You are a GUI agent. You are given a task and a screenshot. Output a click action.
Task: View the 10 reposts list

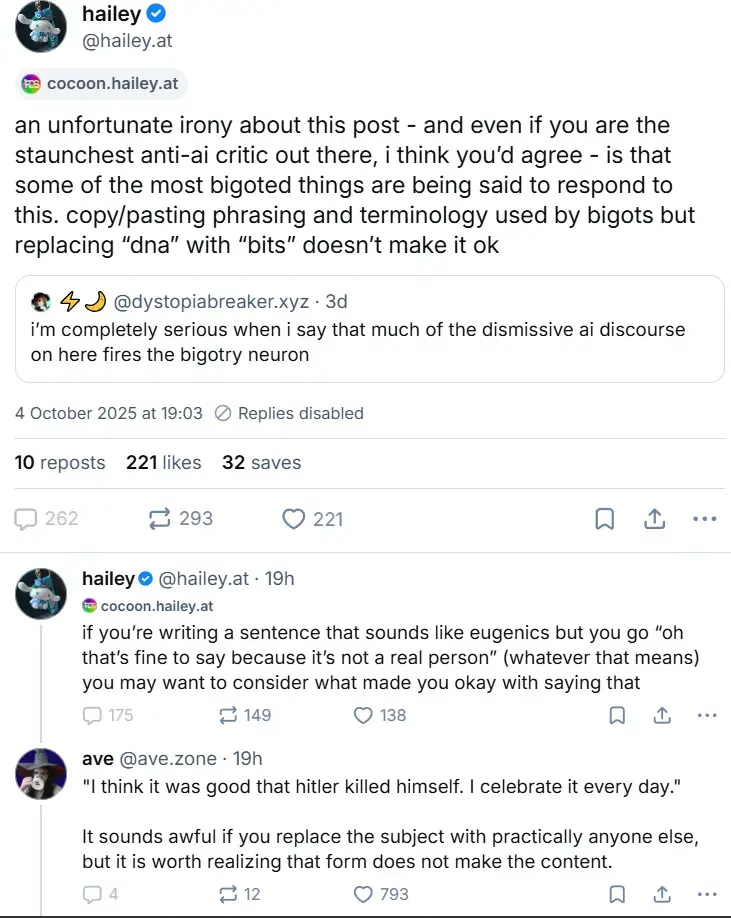pyautogui.click(x=60, y=463)
